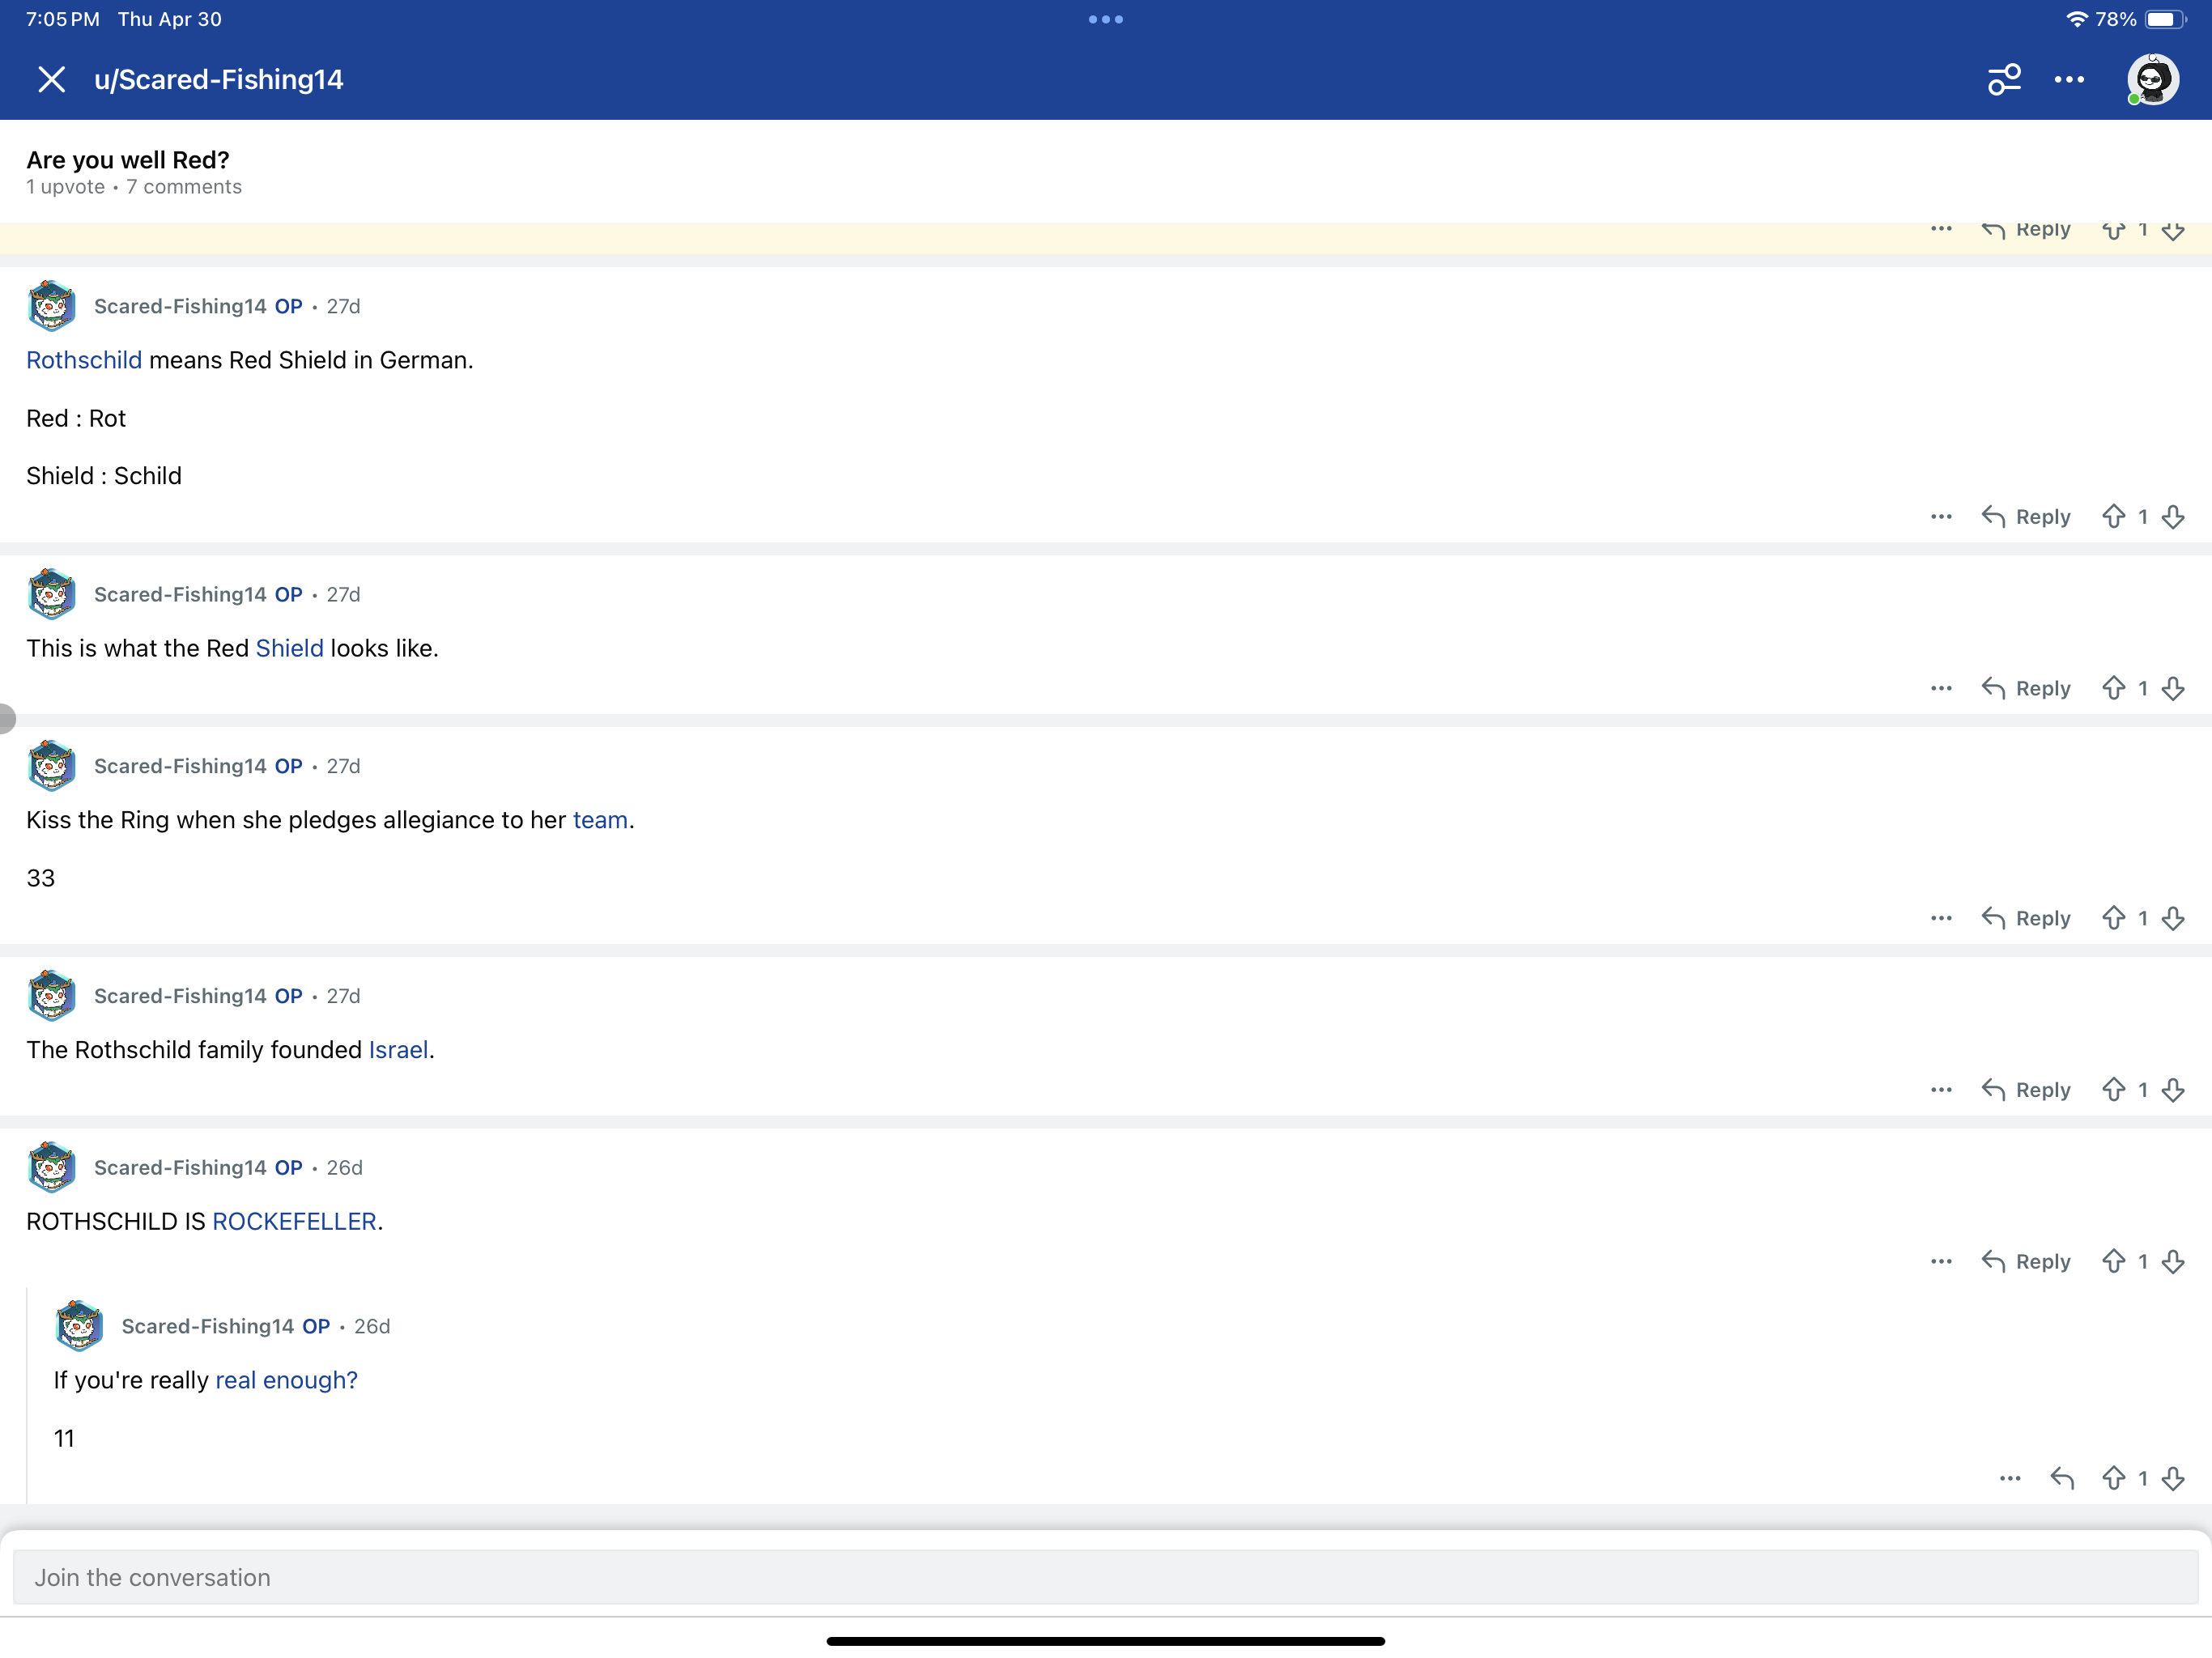The width and height of the screenshot is (2212, 1658).
Task: Reply to the 'ROTHSCHILD IS ROCKEFELLER' comment
Action: point(2026,1261)
